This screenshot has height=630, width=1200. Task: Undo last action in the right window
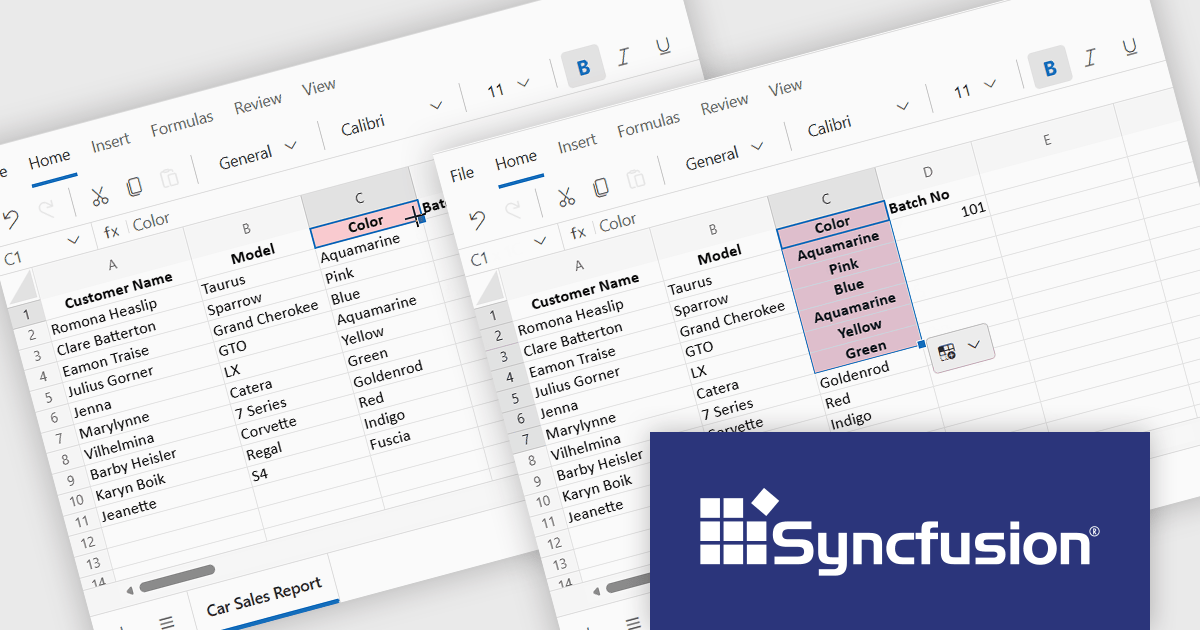point(478,218)
